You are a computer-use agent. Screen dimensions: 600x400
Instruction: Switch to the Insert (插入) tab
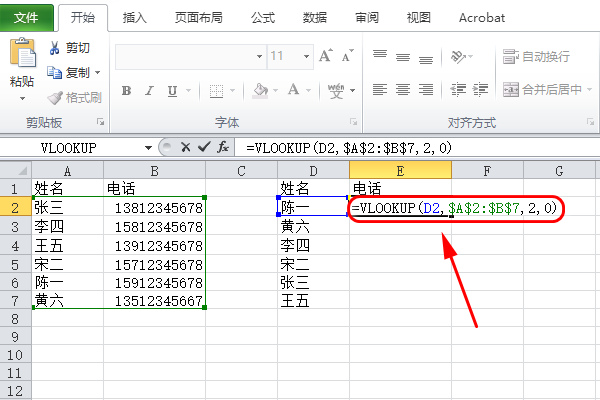point(135,18)
